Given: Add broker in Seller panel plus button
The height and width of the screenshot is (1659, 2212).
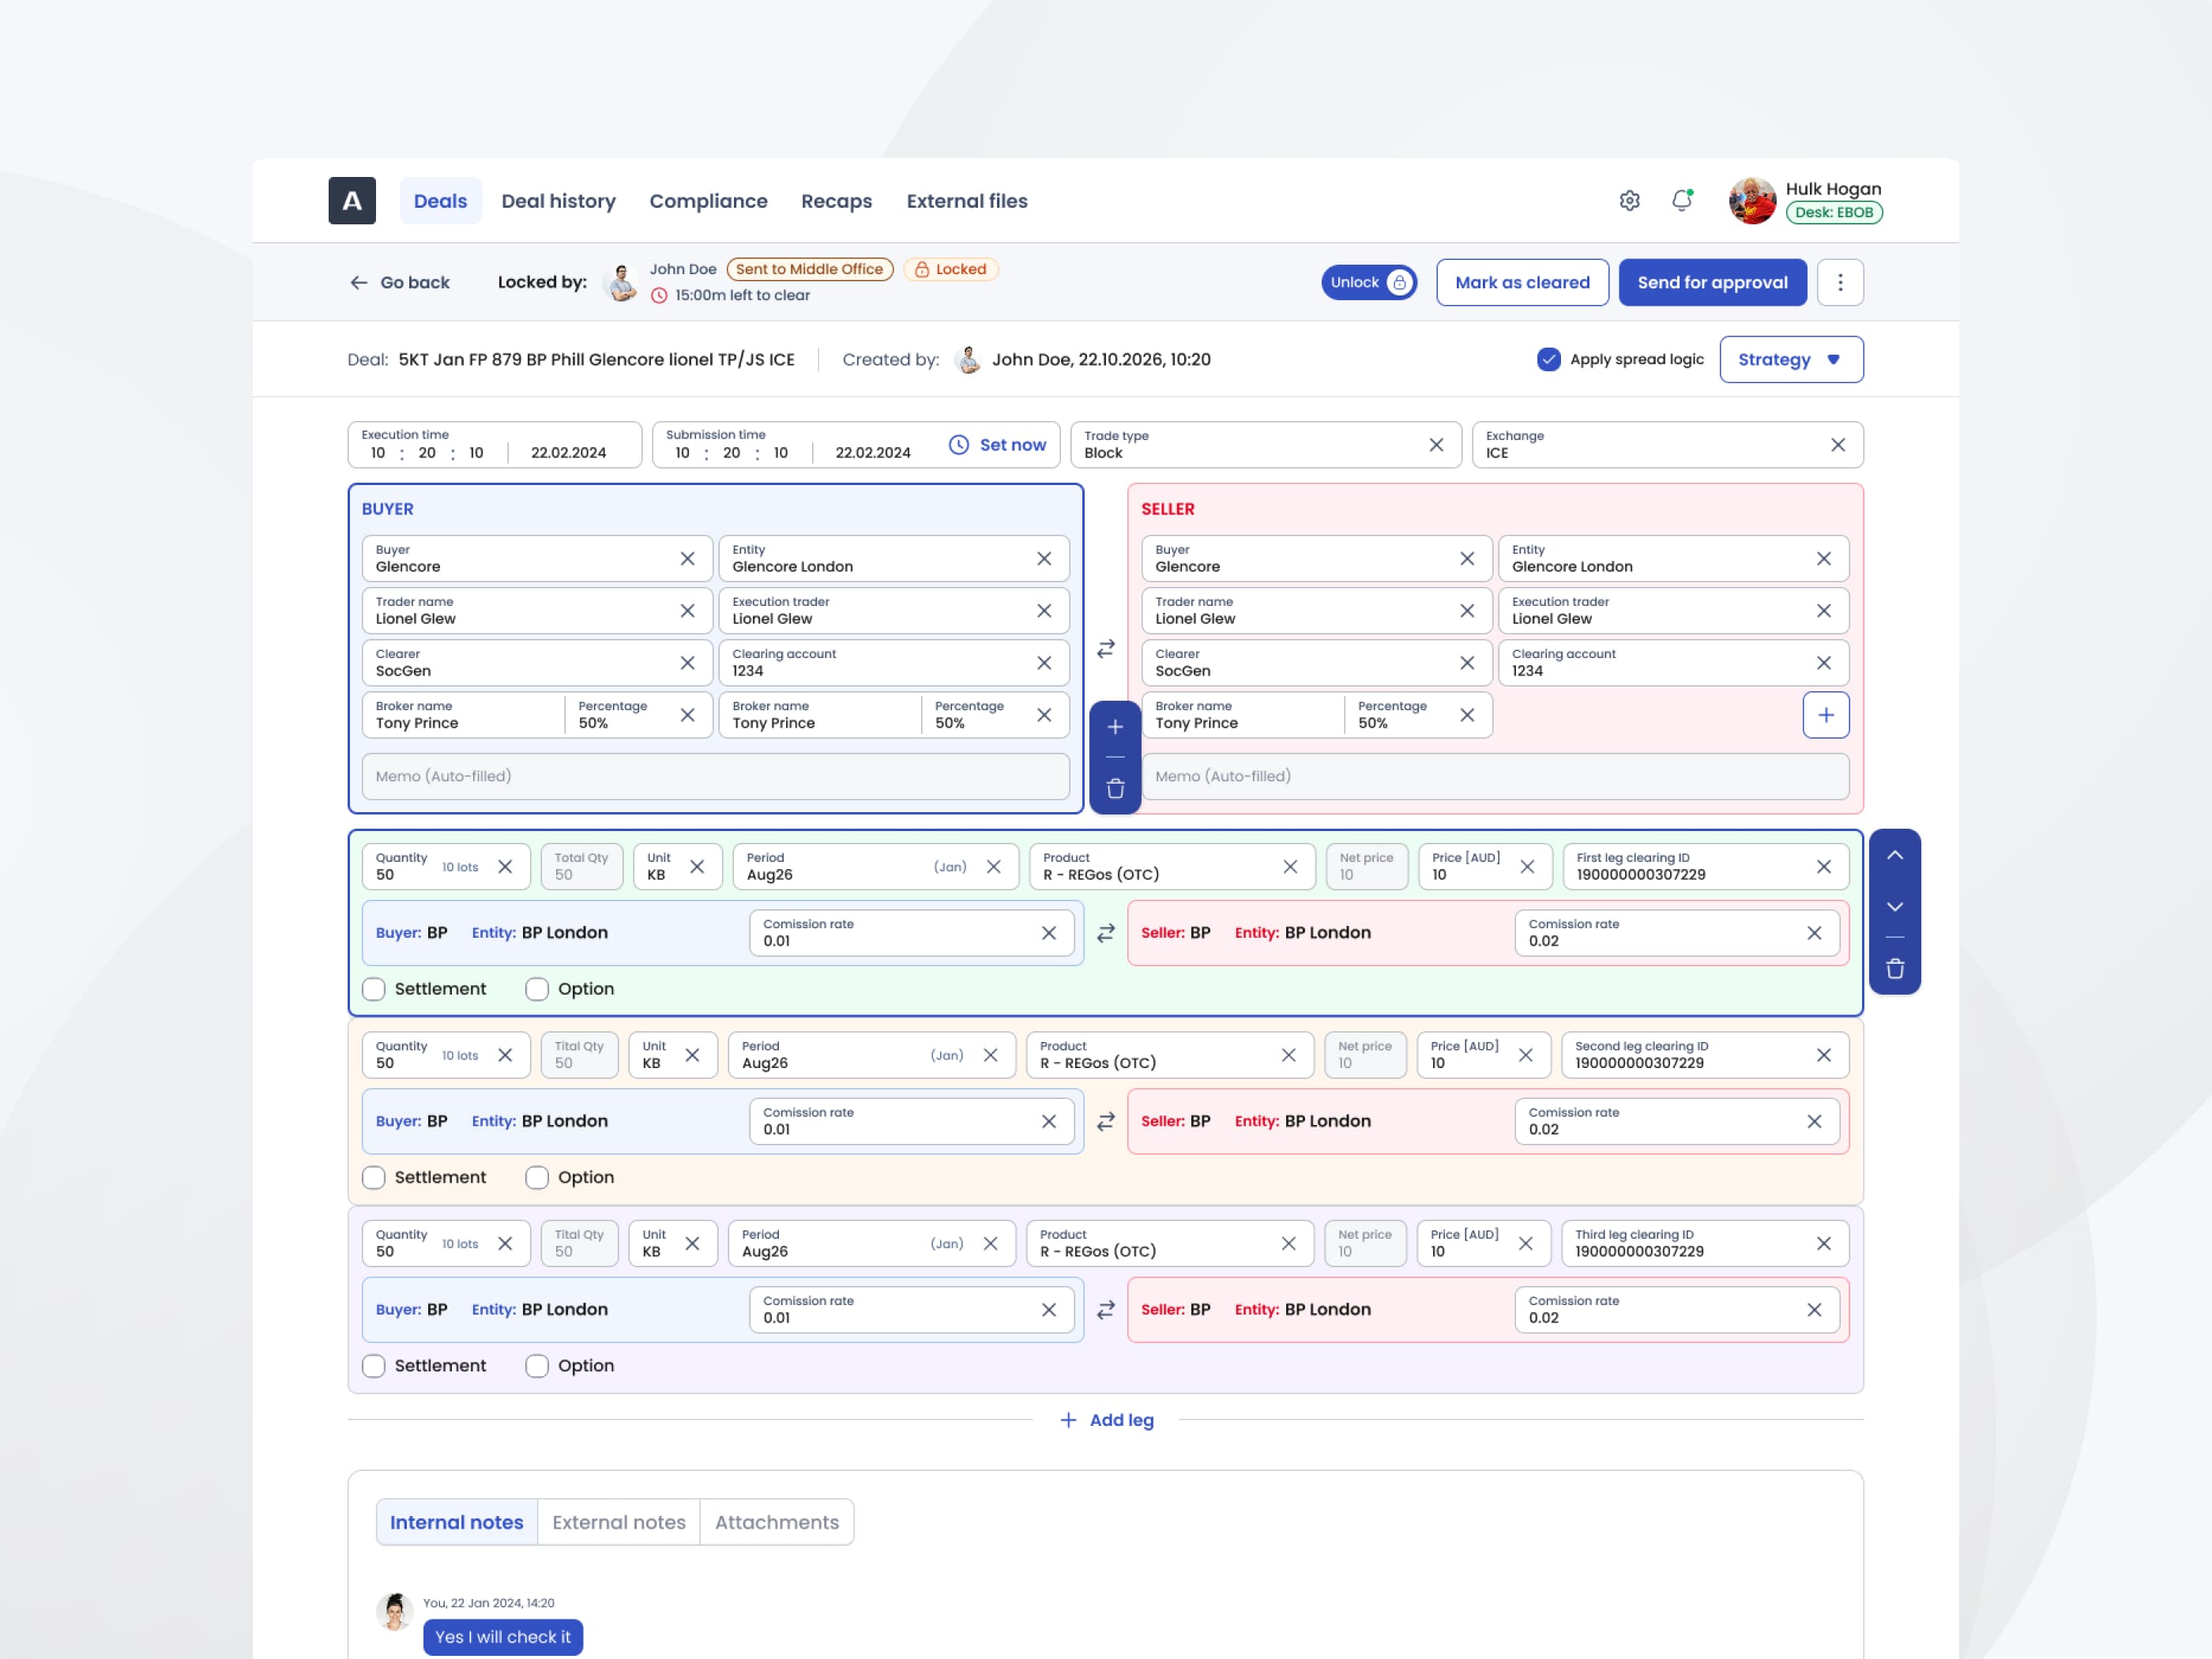Looking at the screenshot, I should click(1826, 715).
